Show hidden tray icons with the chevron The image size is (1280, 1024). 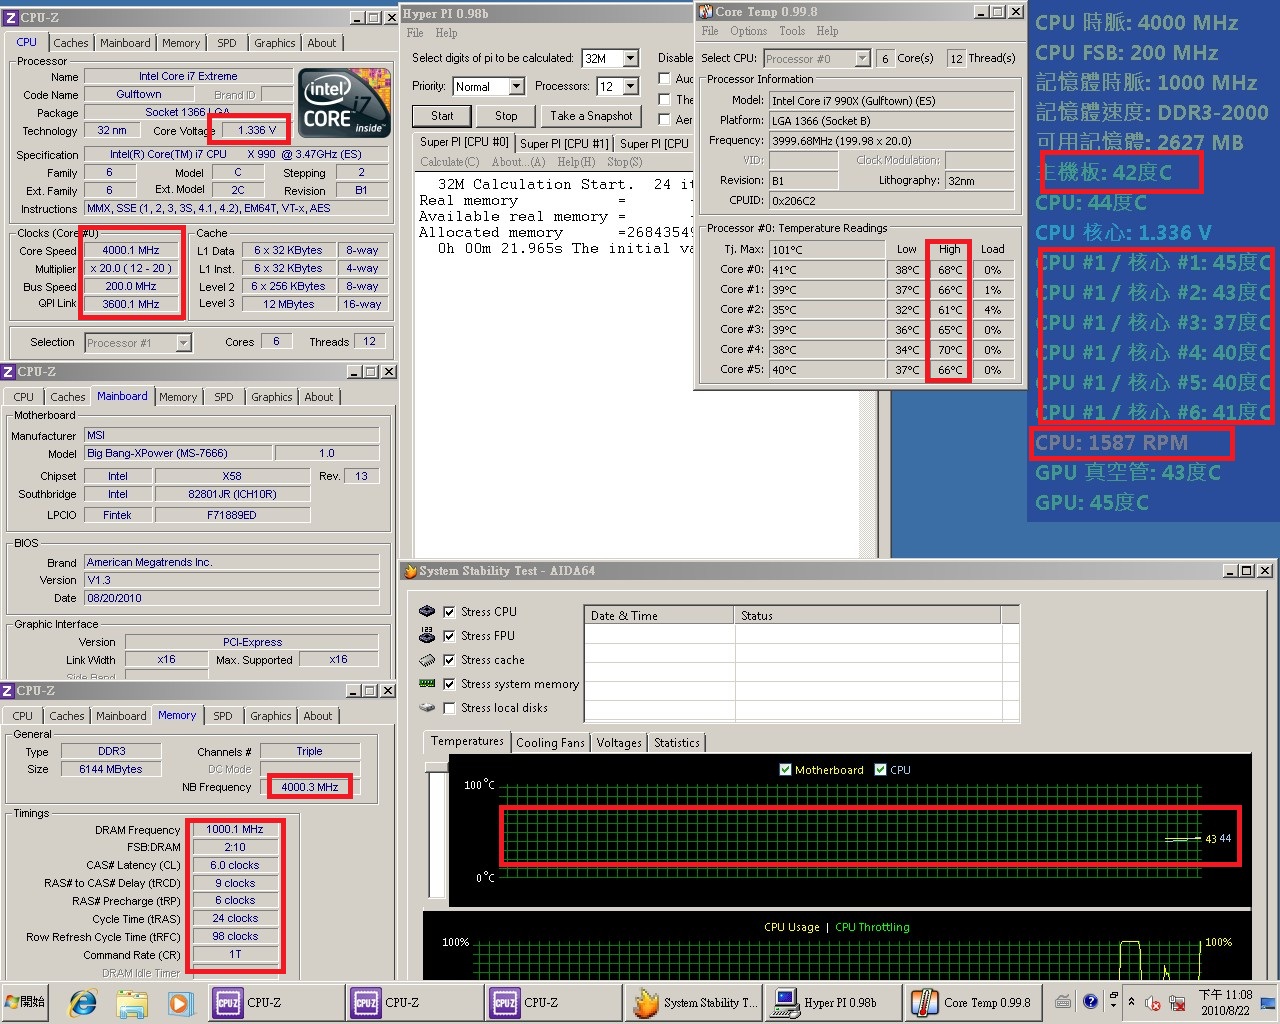pyautogui.click(x=1131, y=1002)
